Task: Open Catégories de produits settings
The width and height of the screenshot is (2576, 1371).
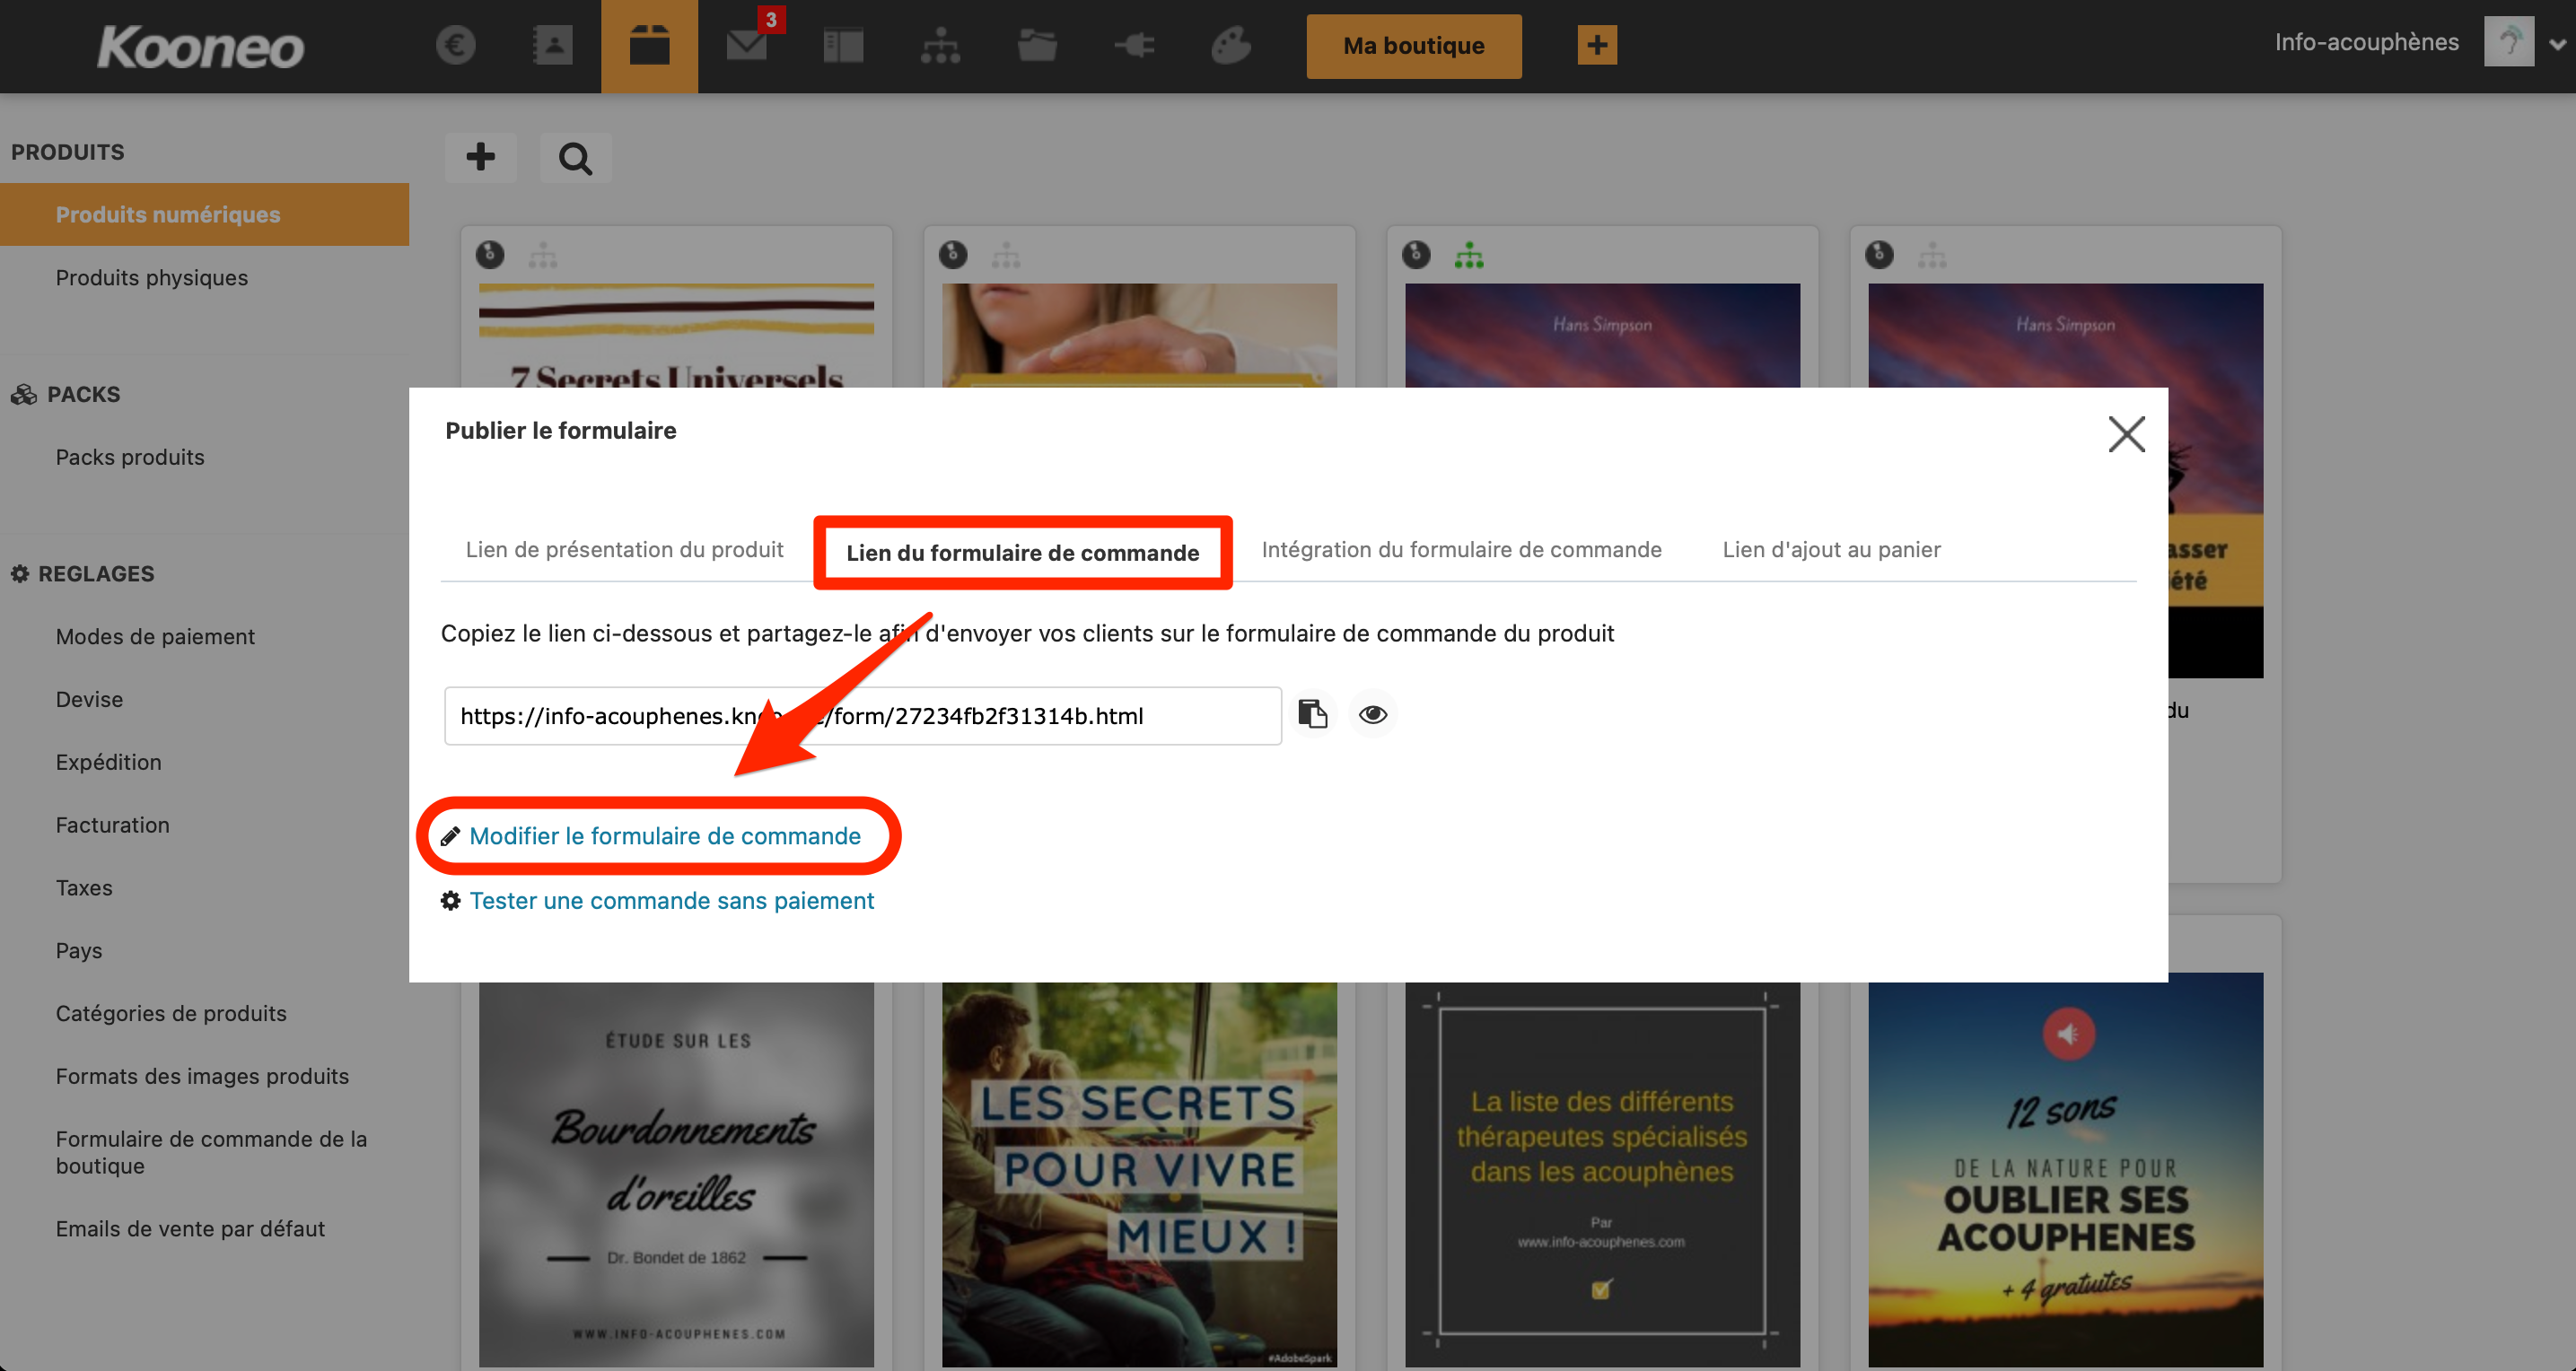Action: (x=171, y=1013)
